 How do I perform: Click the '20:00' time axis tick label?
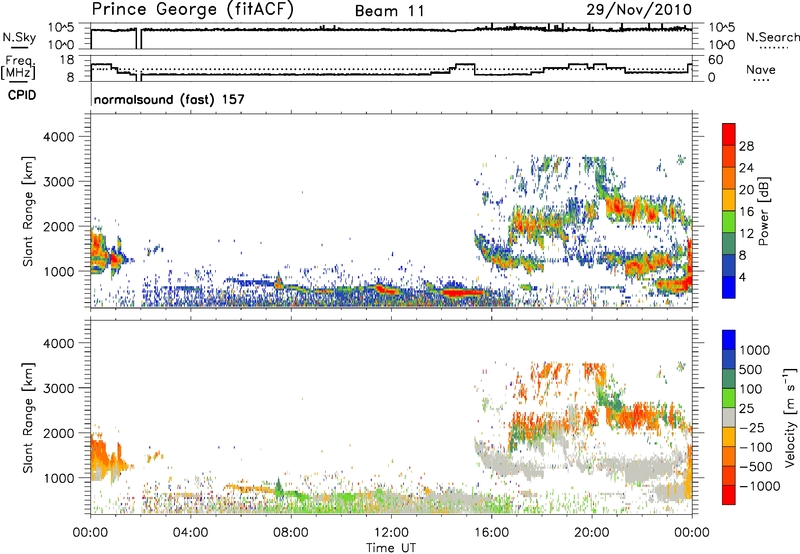pos(592,532)
